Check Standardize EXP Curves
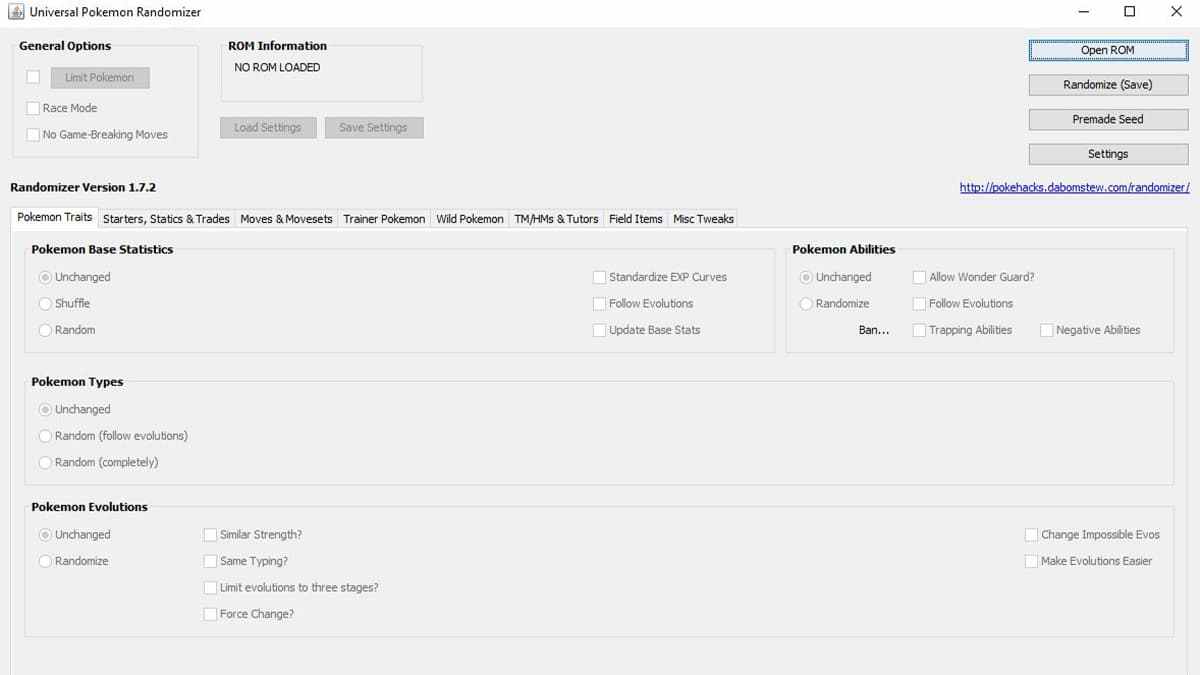This screenshot has height=675, width=1200. [599, 277]
